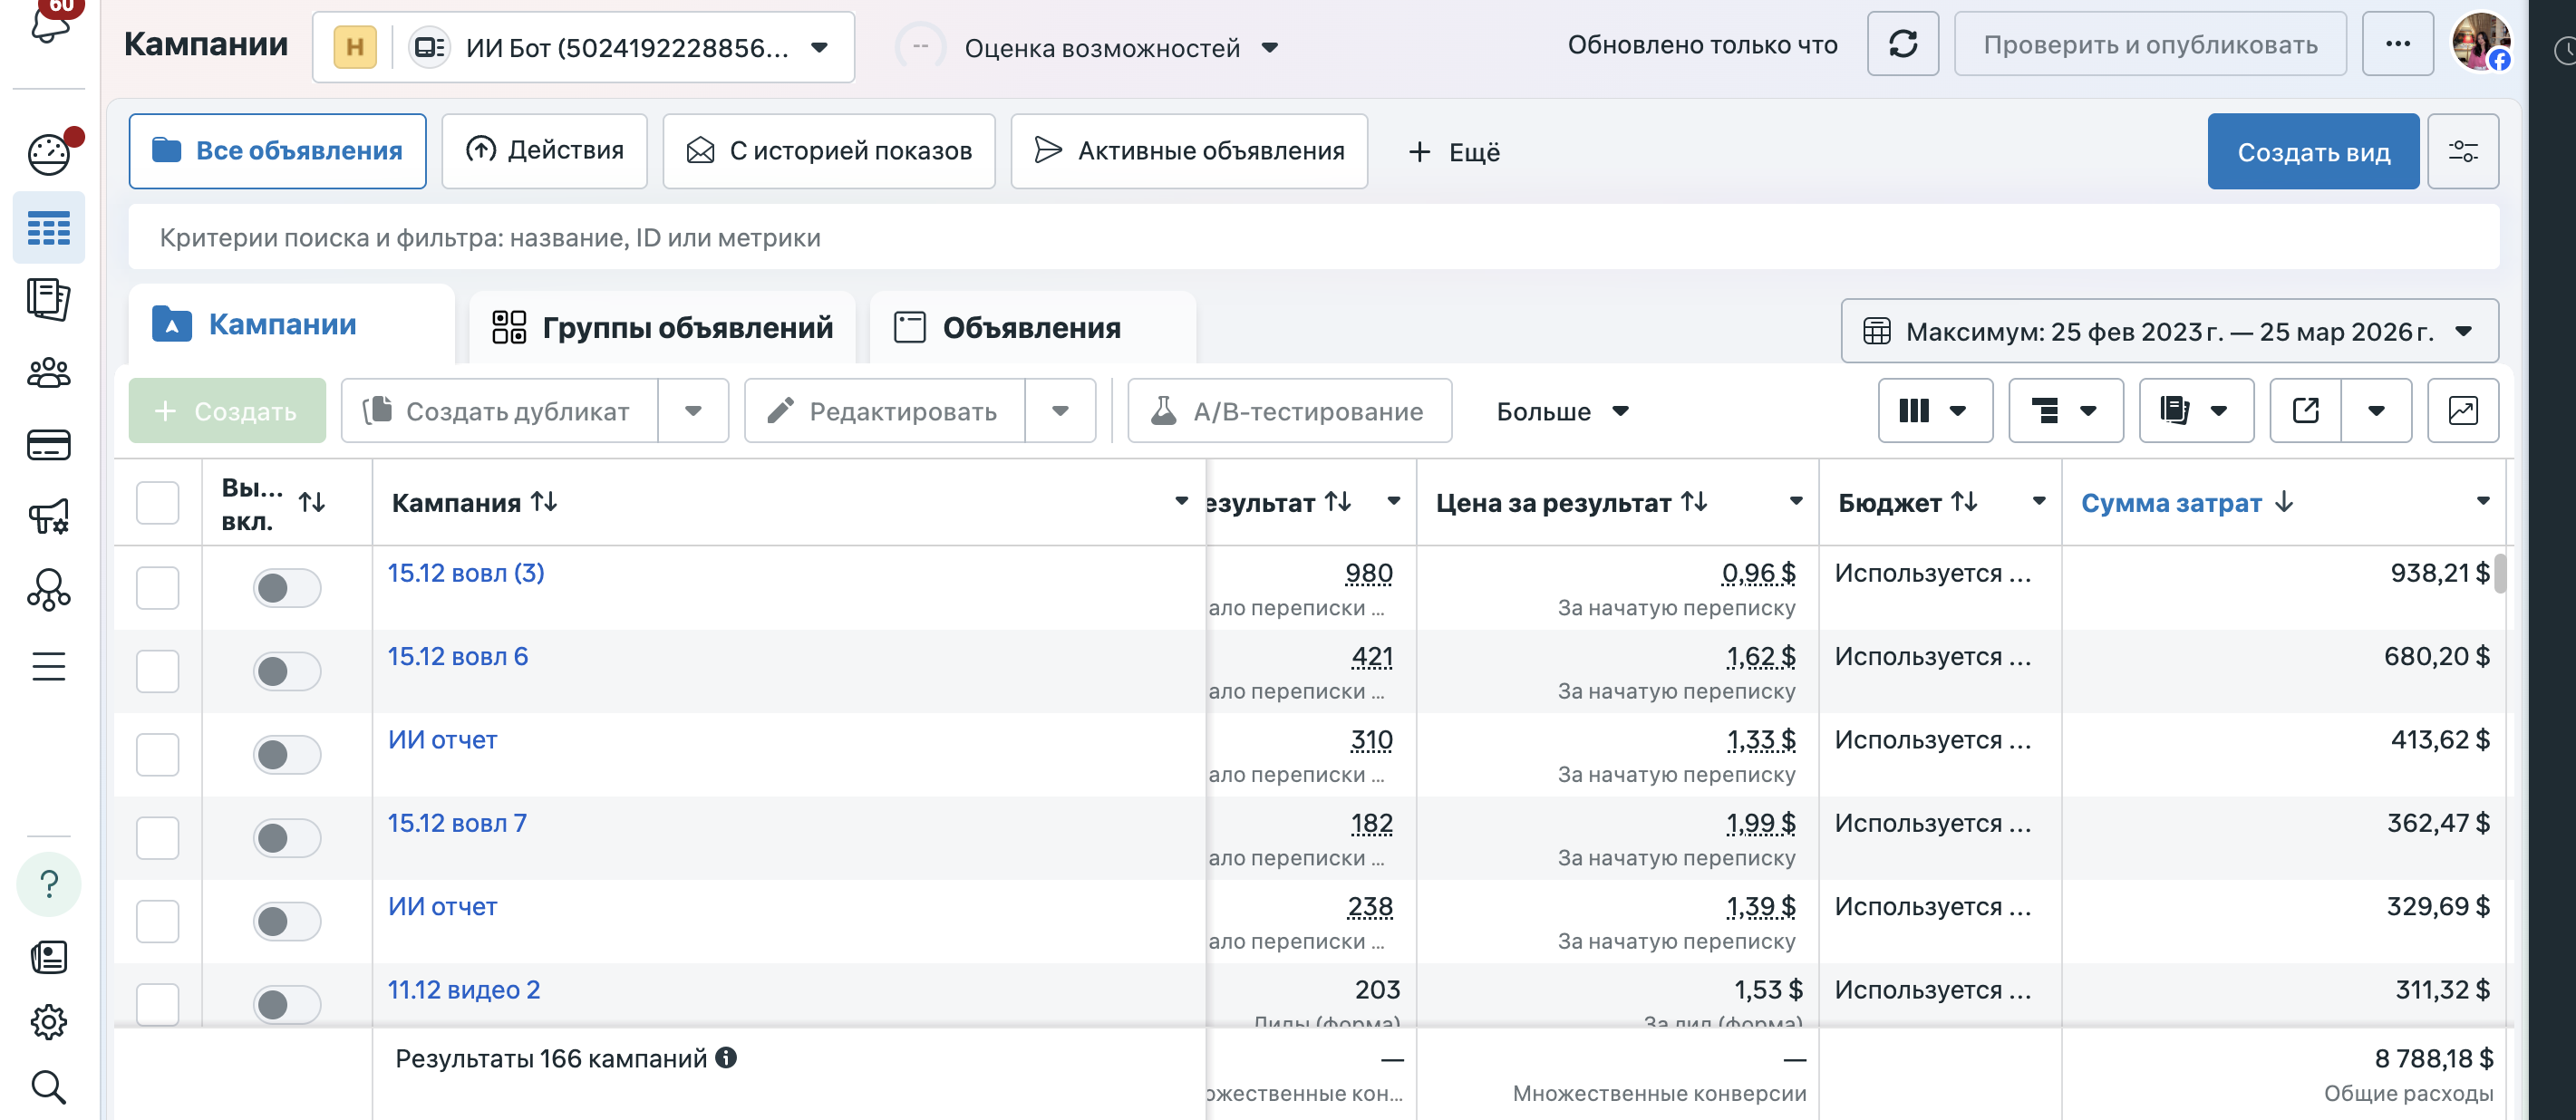The image size is (2576, 1120).
Task: Check the box for 11.12 видео 2
Action: click(158, 1003)
